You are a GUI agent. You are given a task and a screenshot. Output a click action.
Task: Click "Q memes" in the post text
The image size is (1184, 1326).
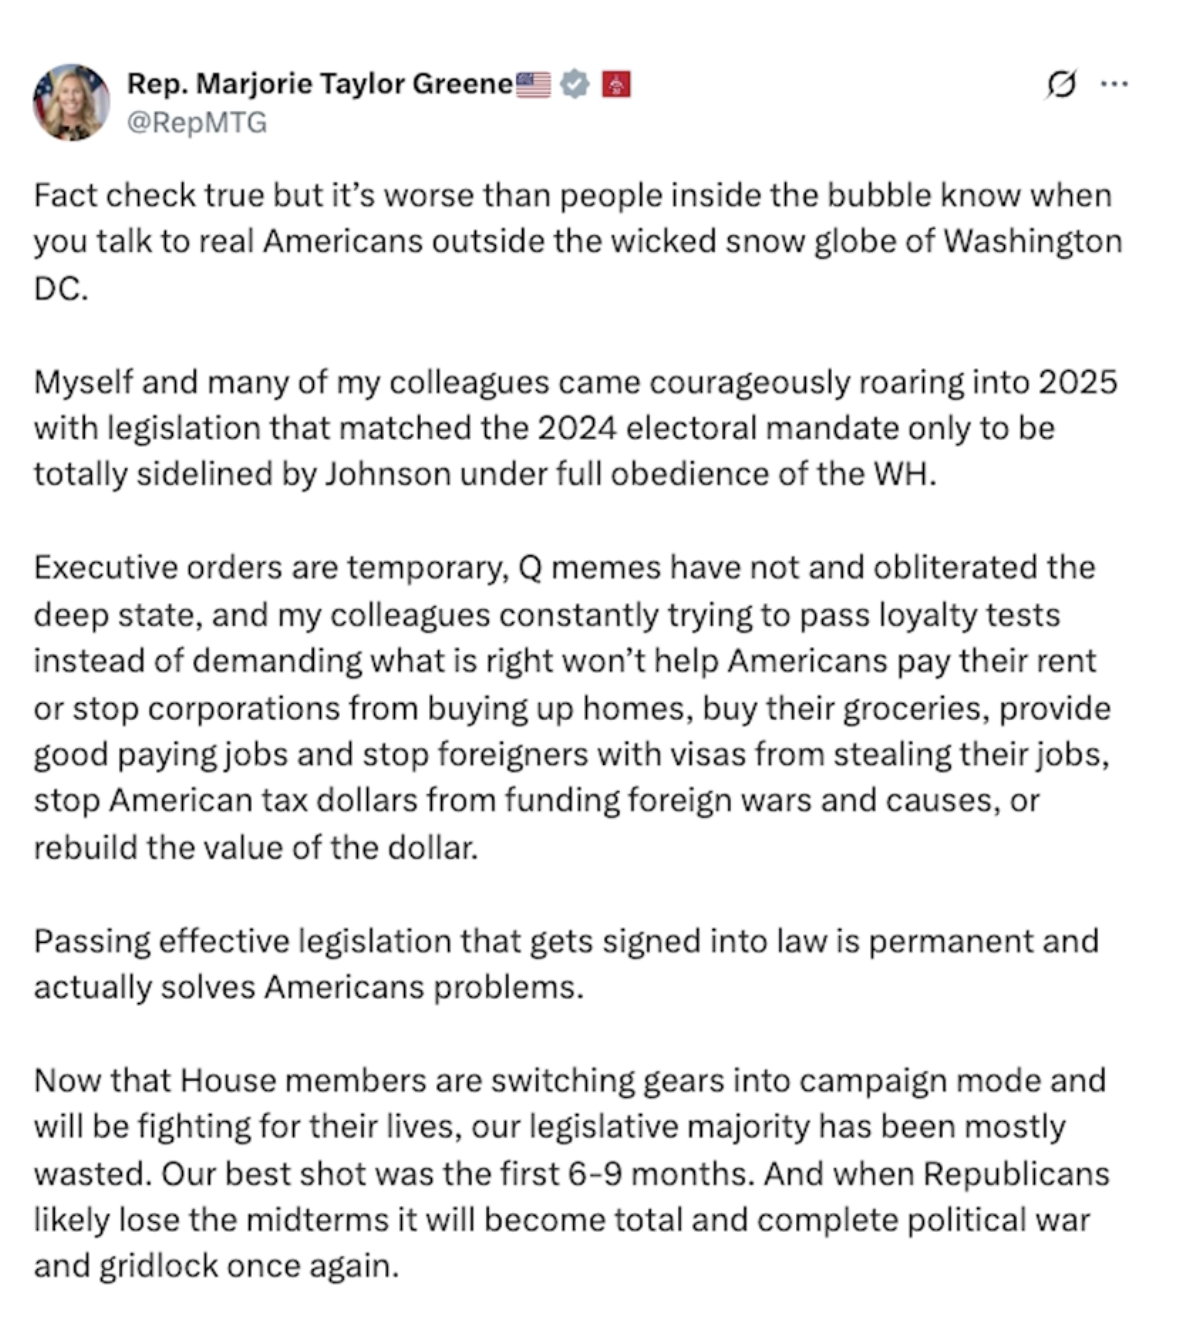pos(589,568)
